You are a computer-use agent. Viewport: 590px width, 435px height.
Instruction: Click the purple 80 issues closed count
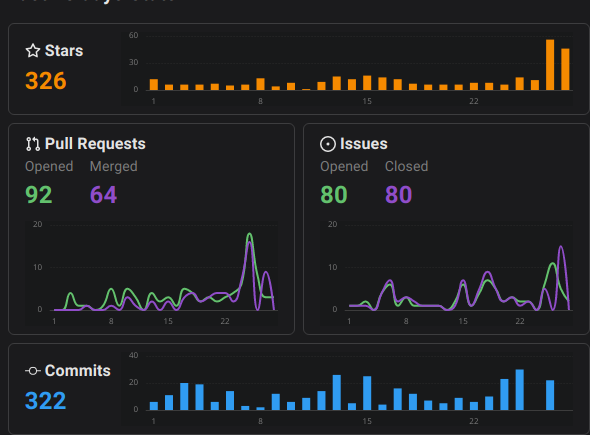coord(398,195)
